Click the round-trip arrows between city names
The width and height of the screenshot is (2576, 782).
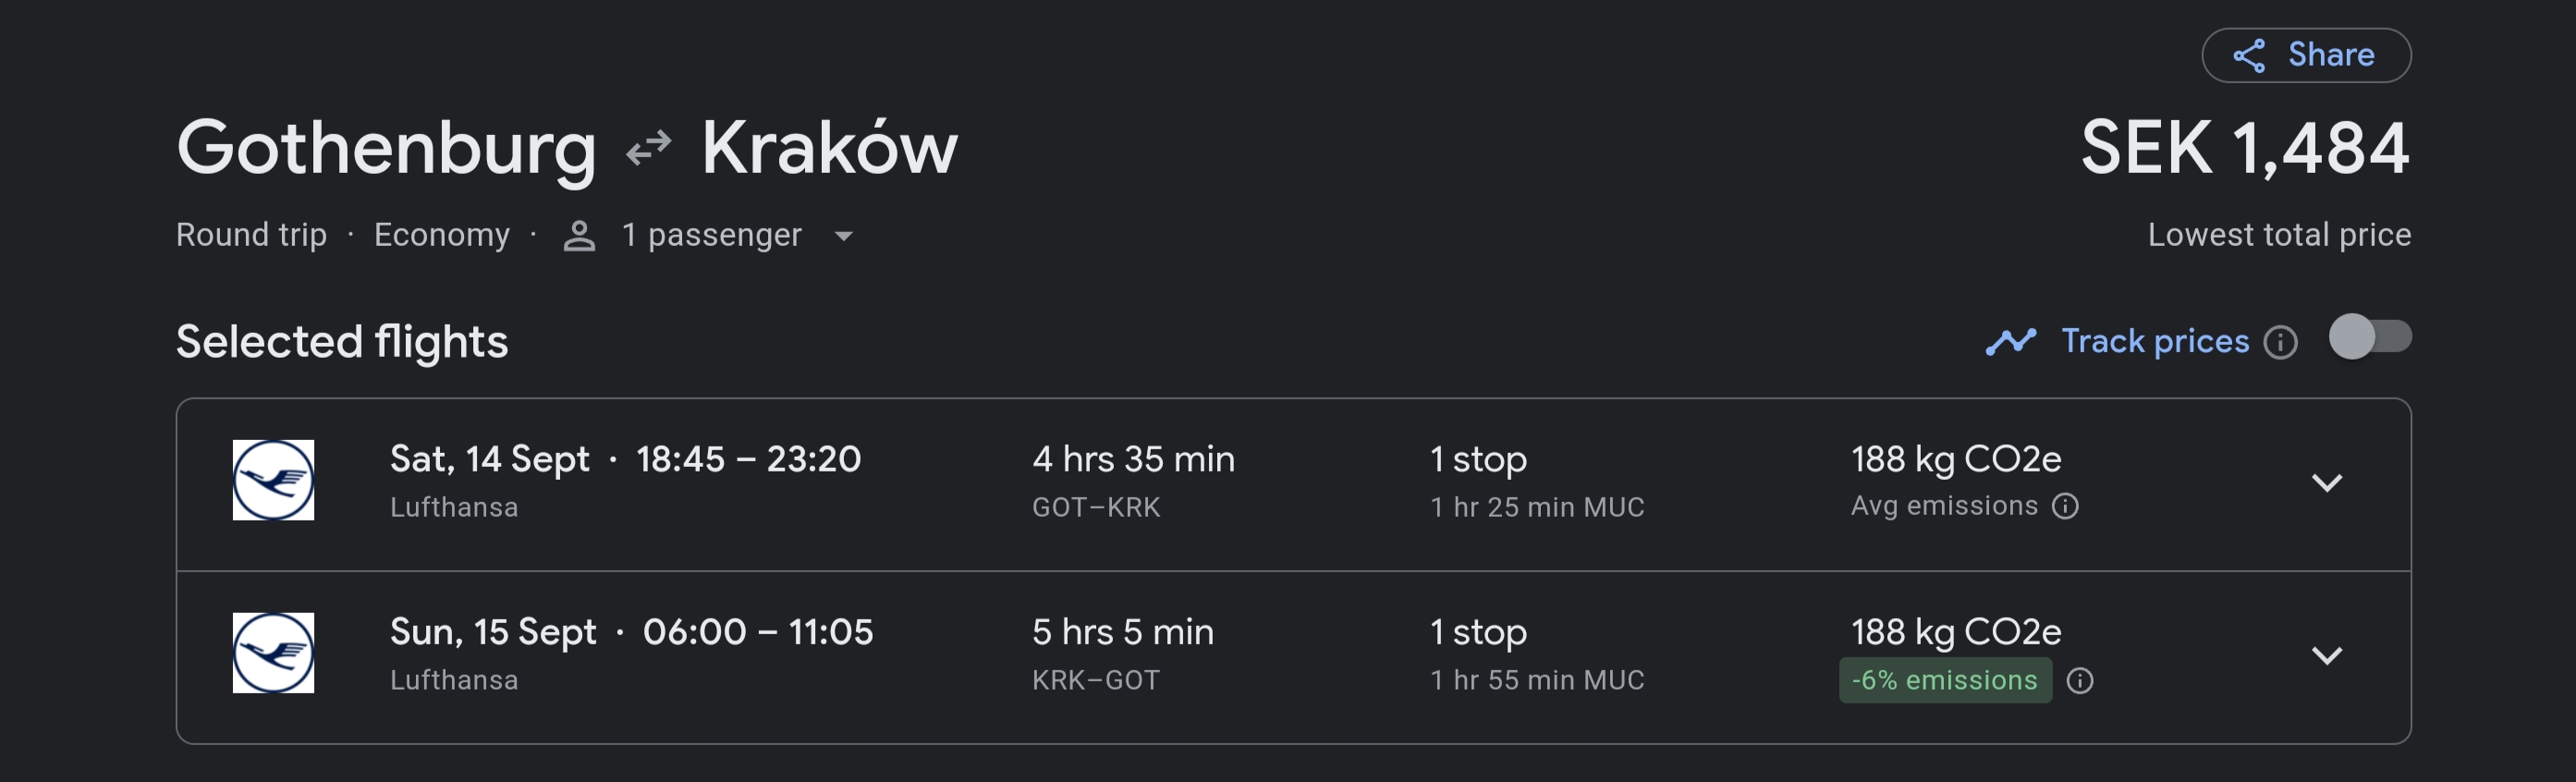coord(648,148)
